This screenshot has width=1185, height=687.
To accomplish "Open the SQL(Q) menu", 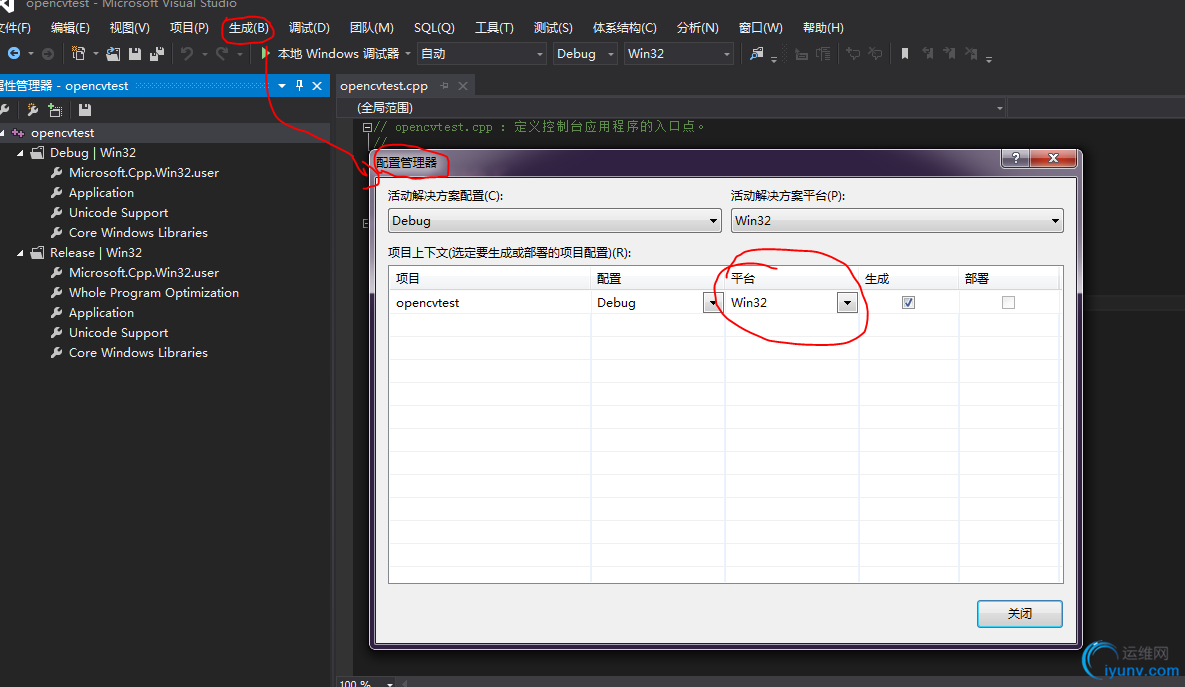I will pos(434,28).
